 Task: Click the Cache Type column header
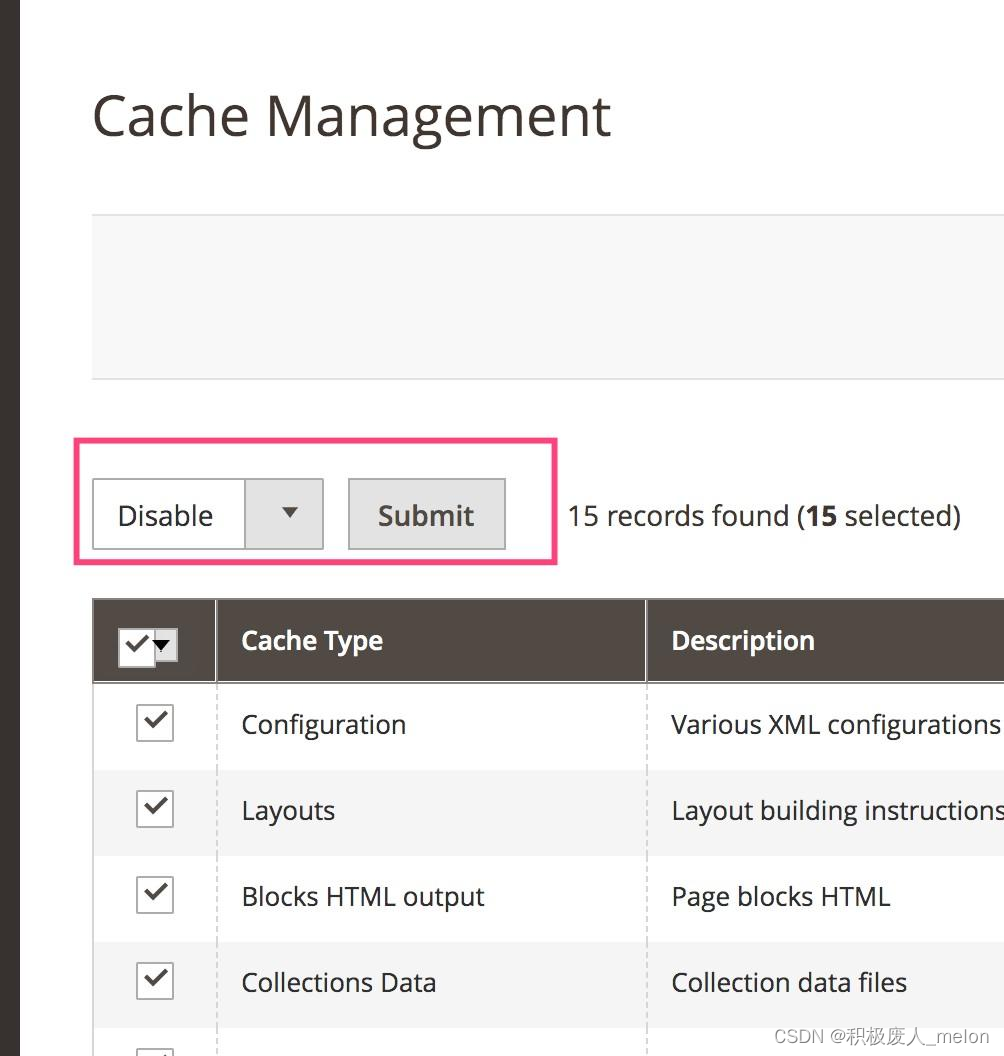tap(311, 641)
